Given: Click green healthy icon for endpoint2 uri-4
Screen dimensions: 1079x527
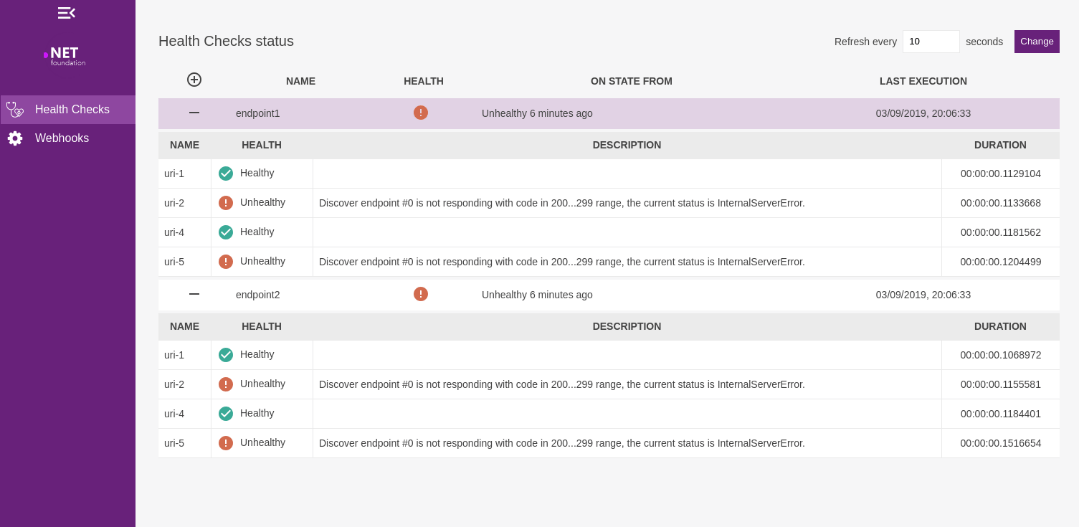Looking at the screenshot, I should tap(226, 414).
